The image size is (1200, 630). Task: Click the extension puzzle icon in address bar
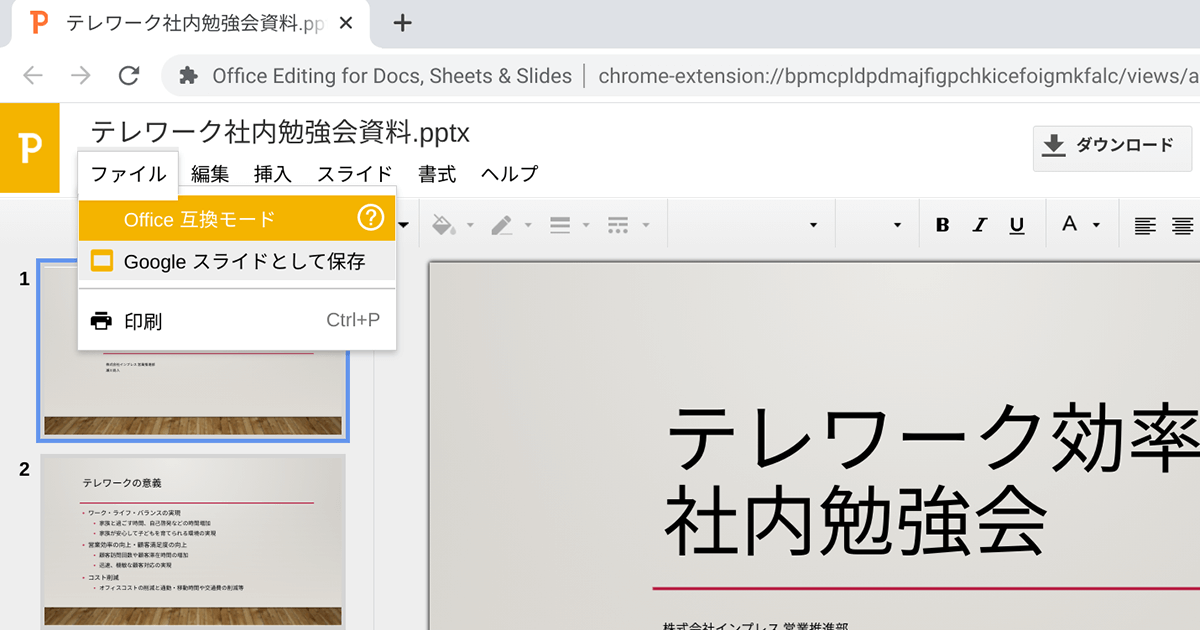pos(187,76)
